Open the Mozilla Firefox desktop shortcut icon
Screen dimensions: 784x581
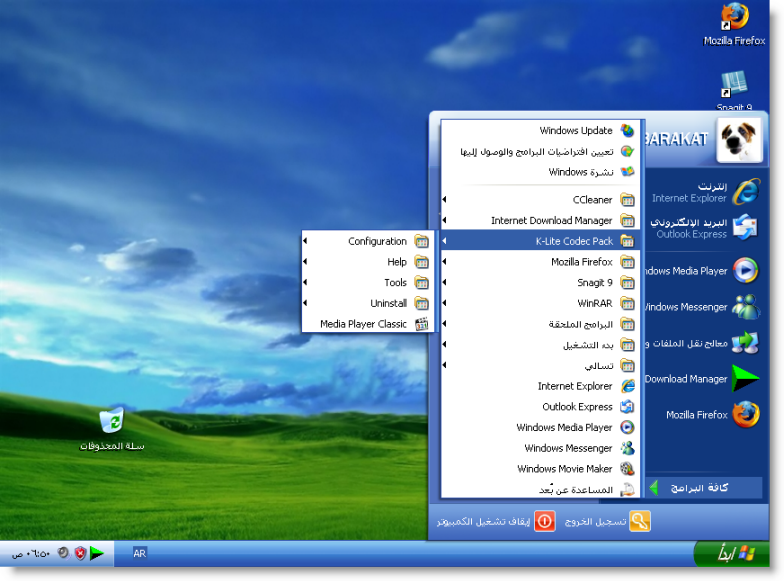coord(734,24)
